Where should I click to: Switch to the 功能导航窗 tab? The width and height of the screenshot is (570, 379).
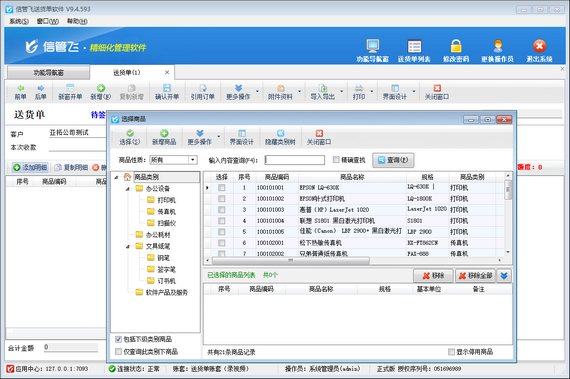pyautogui.click(x=48, y=73)
